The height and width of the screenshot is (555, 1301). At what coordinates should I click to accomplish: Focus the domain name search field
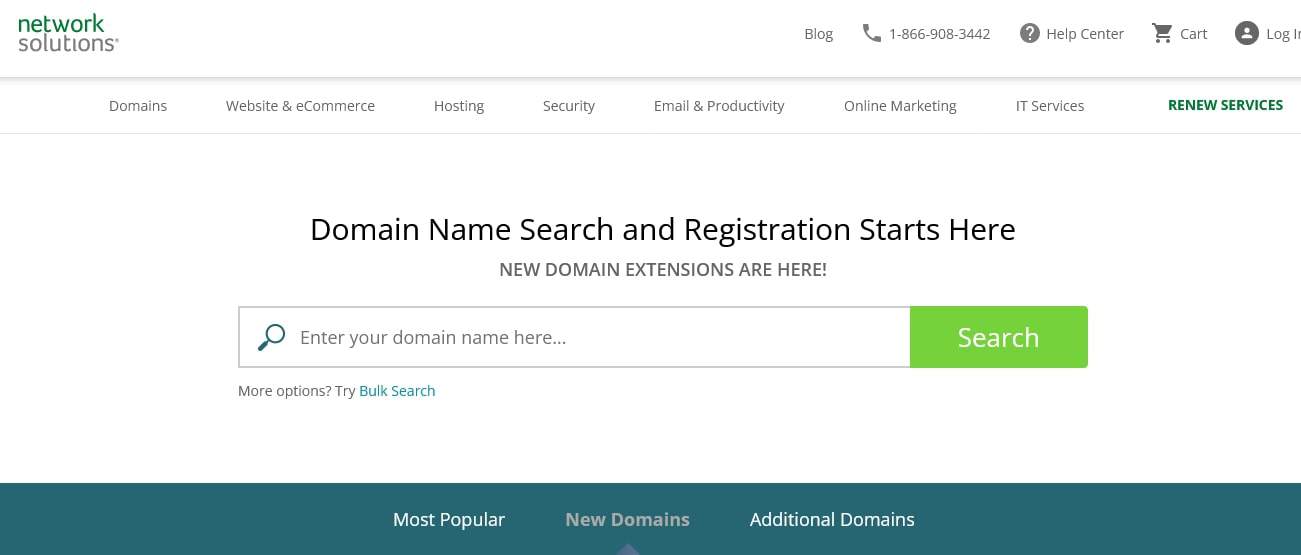574,337
